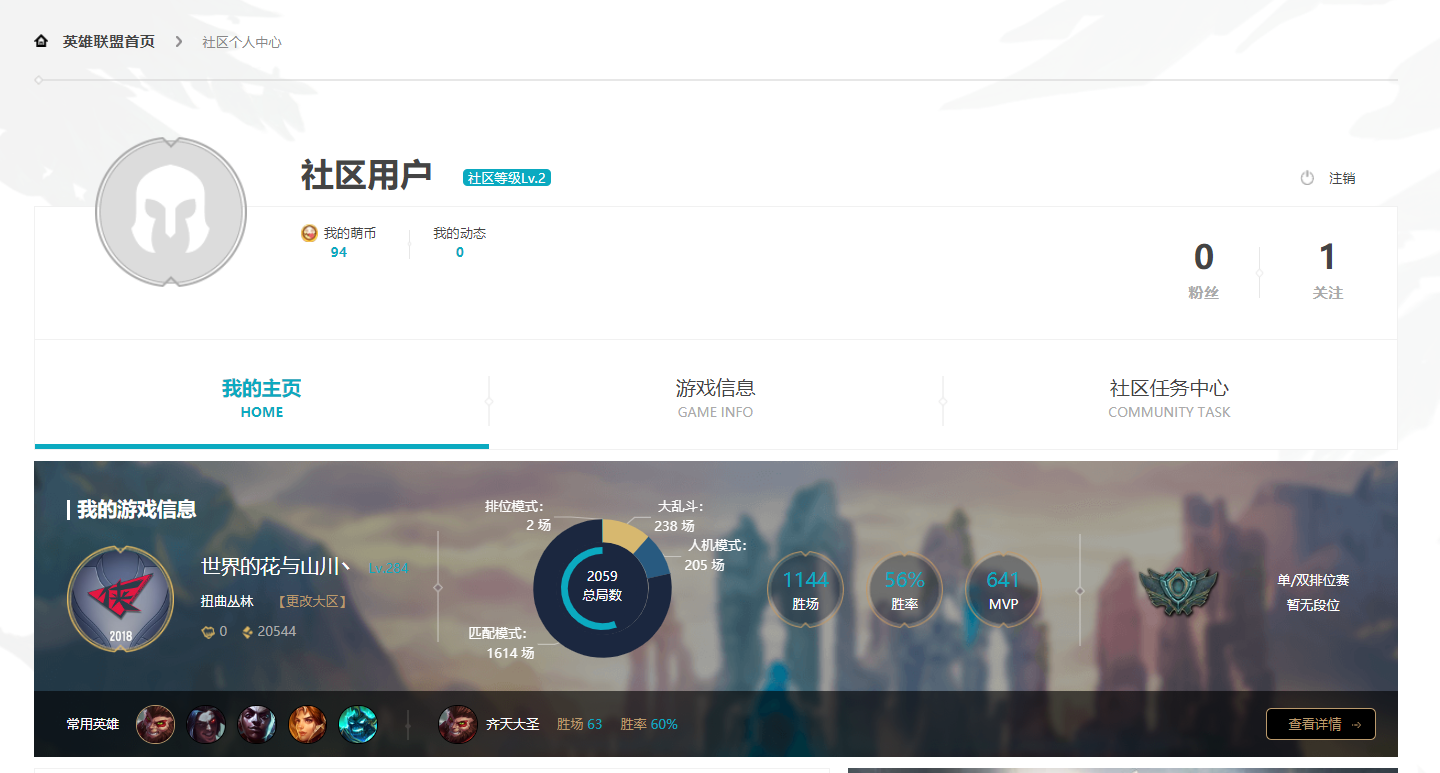Screen dimensions: 1440x773
Task: Click the 胜场 63 champion stat
Action: click(579, 724)
